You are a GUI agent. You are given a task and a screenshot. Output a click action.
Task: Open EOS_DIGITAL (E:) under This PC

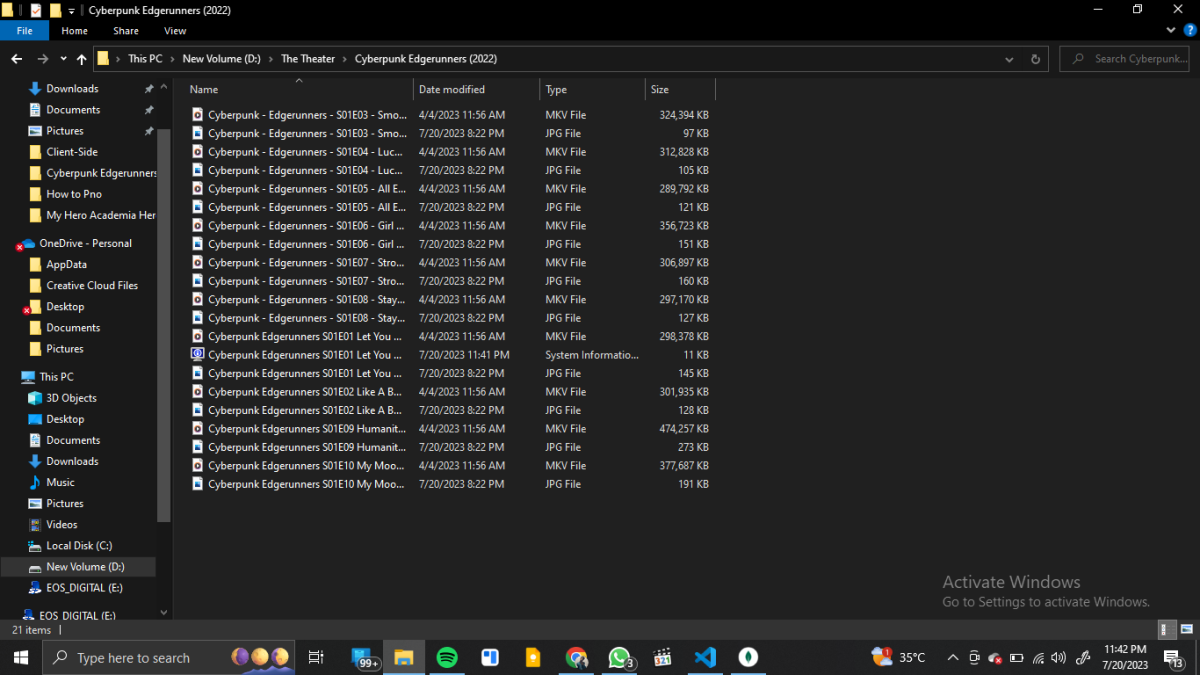tap(84, 588)
